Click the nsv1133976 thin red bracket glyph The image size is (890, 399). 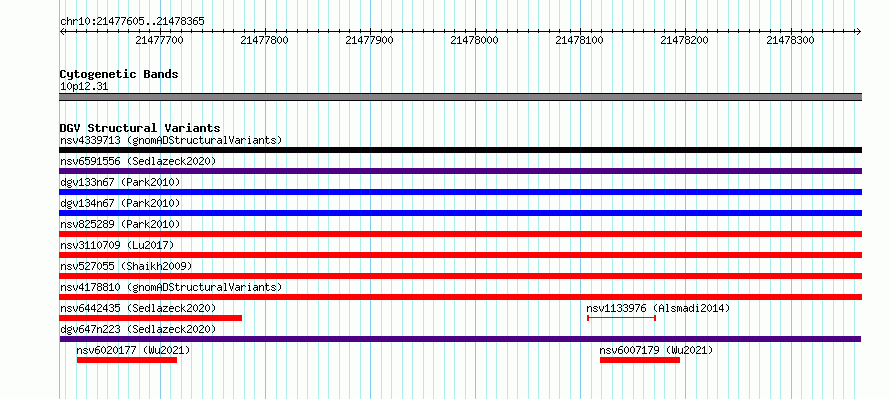point(622,318)
